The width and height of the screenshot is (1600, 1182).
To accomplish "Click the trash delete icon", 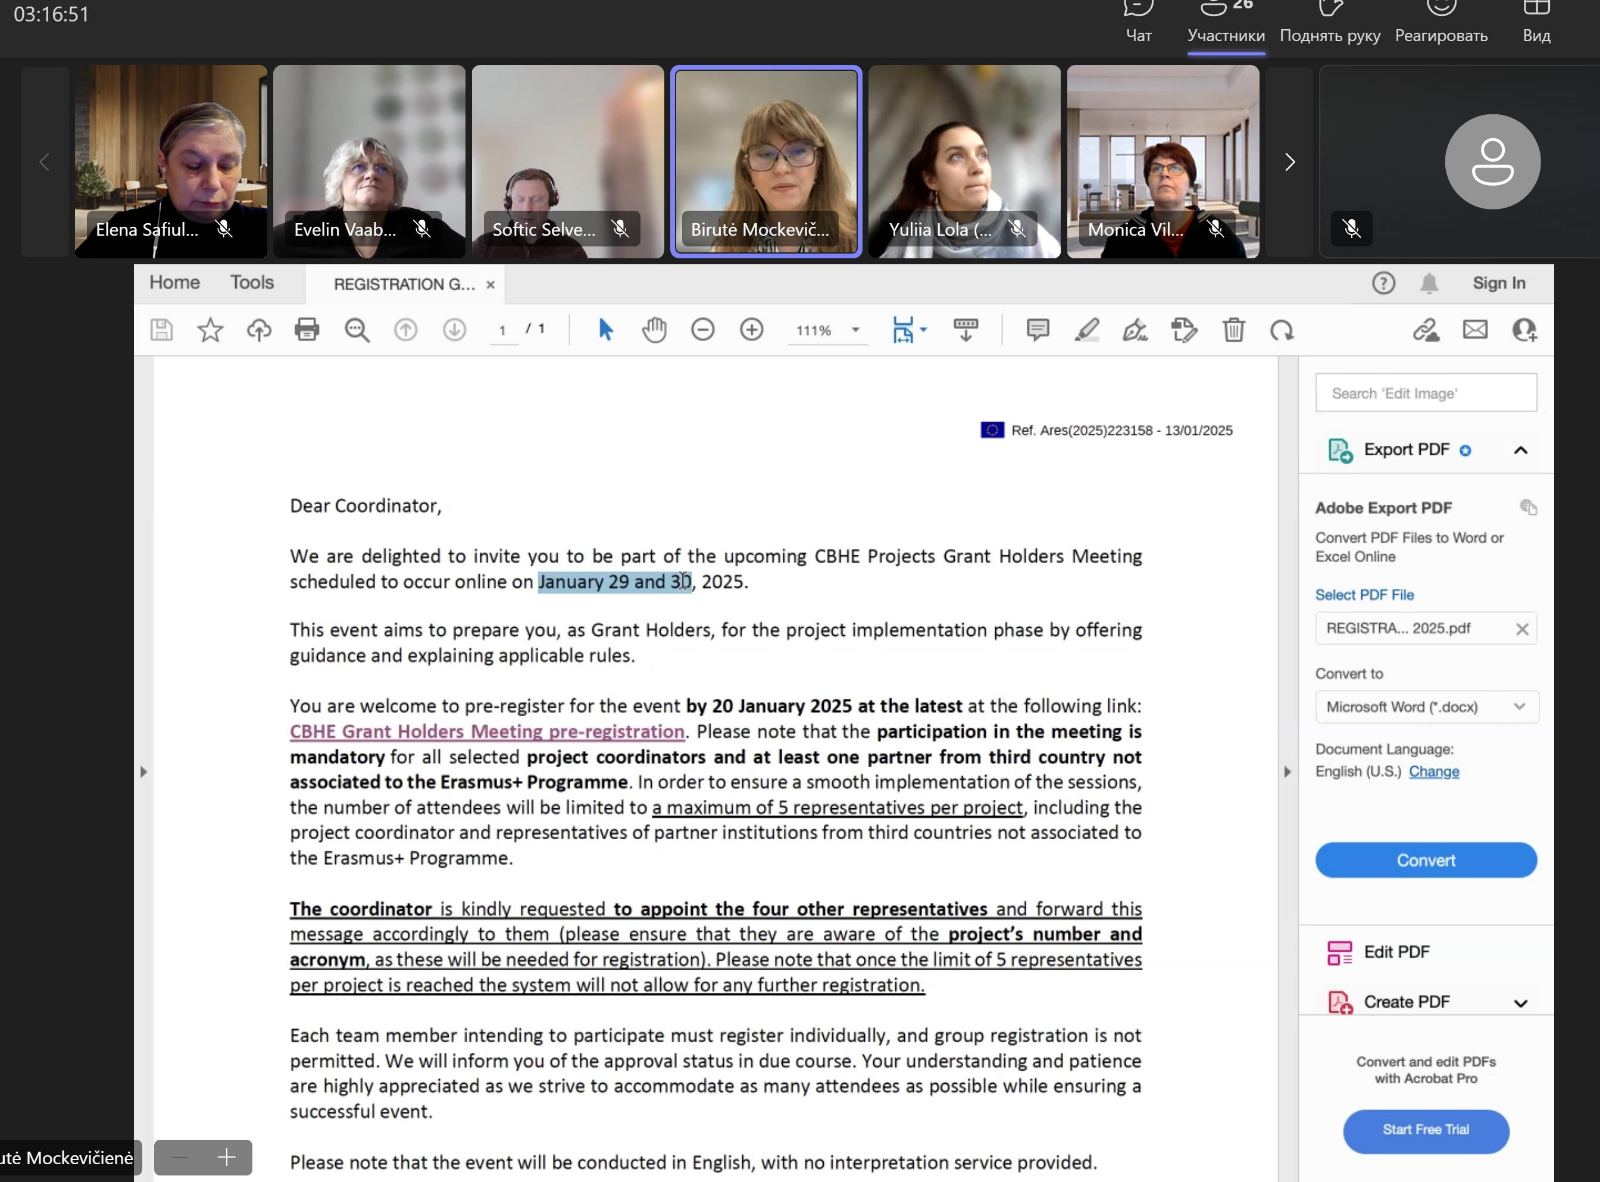I will pyautogui.click(x=1234, y=330).
